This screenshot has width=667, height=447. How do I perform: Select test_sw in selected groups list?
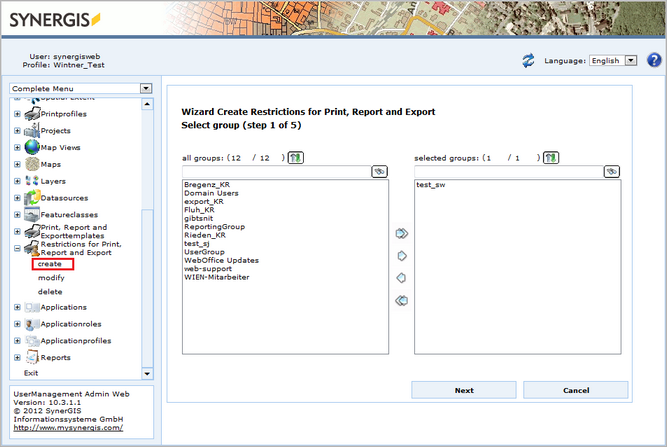[430, 185]
